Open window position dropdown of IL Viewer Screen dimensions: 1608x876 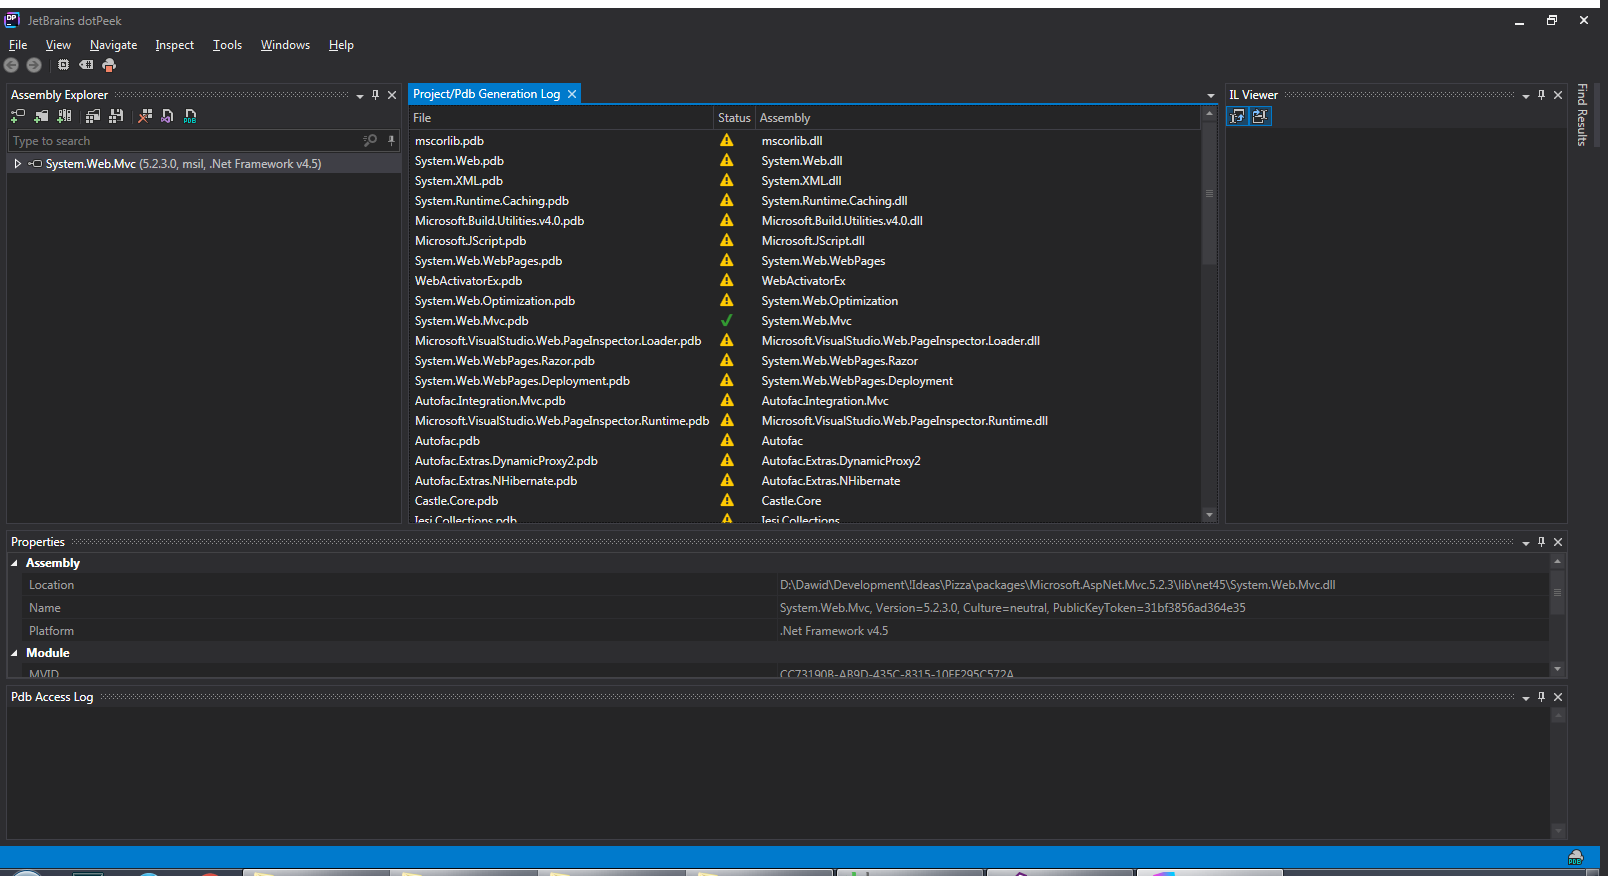1526,96
